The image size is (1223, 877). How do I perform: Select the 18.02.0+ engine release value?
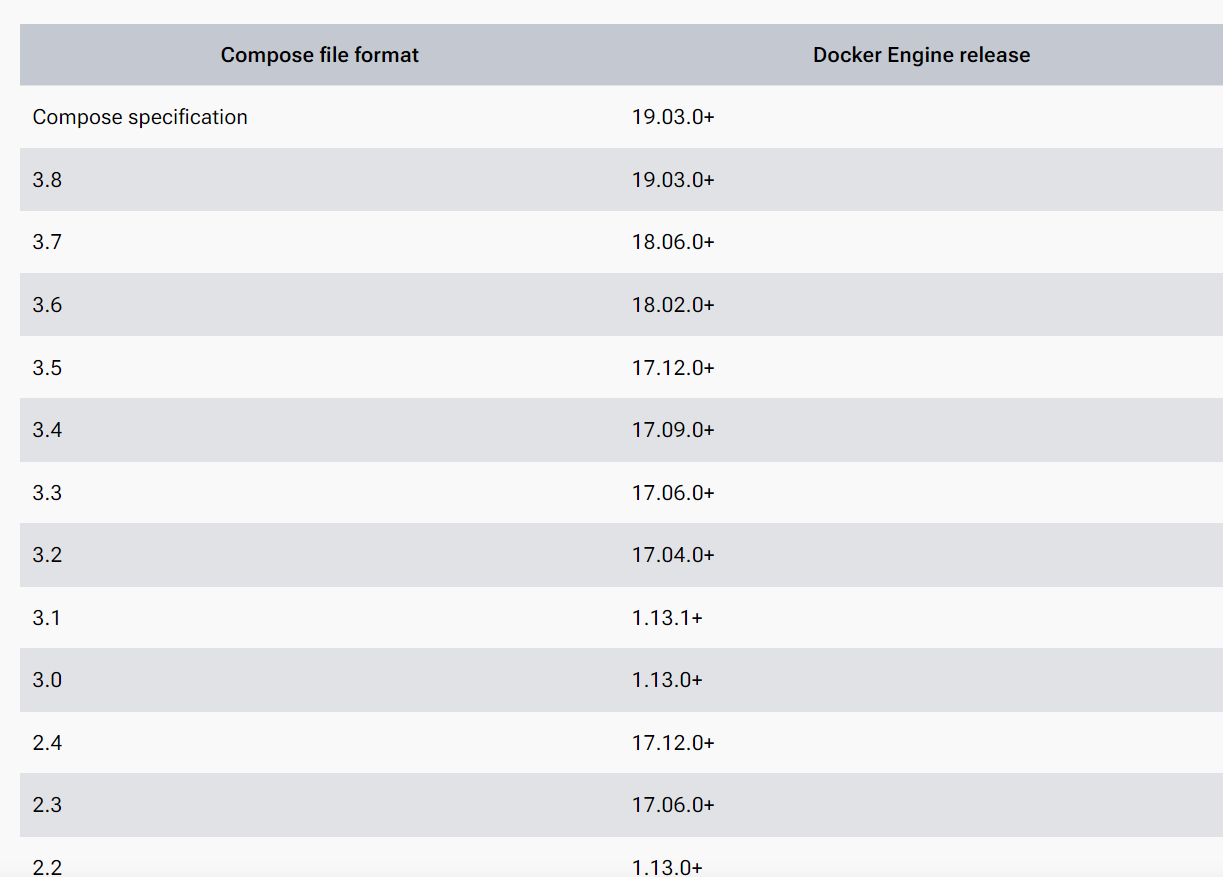point(673,305)
